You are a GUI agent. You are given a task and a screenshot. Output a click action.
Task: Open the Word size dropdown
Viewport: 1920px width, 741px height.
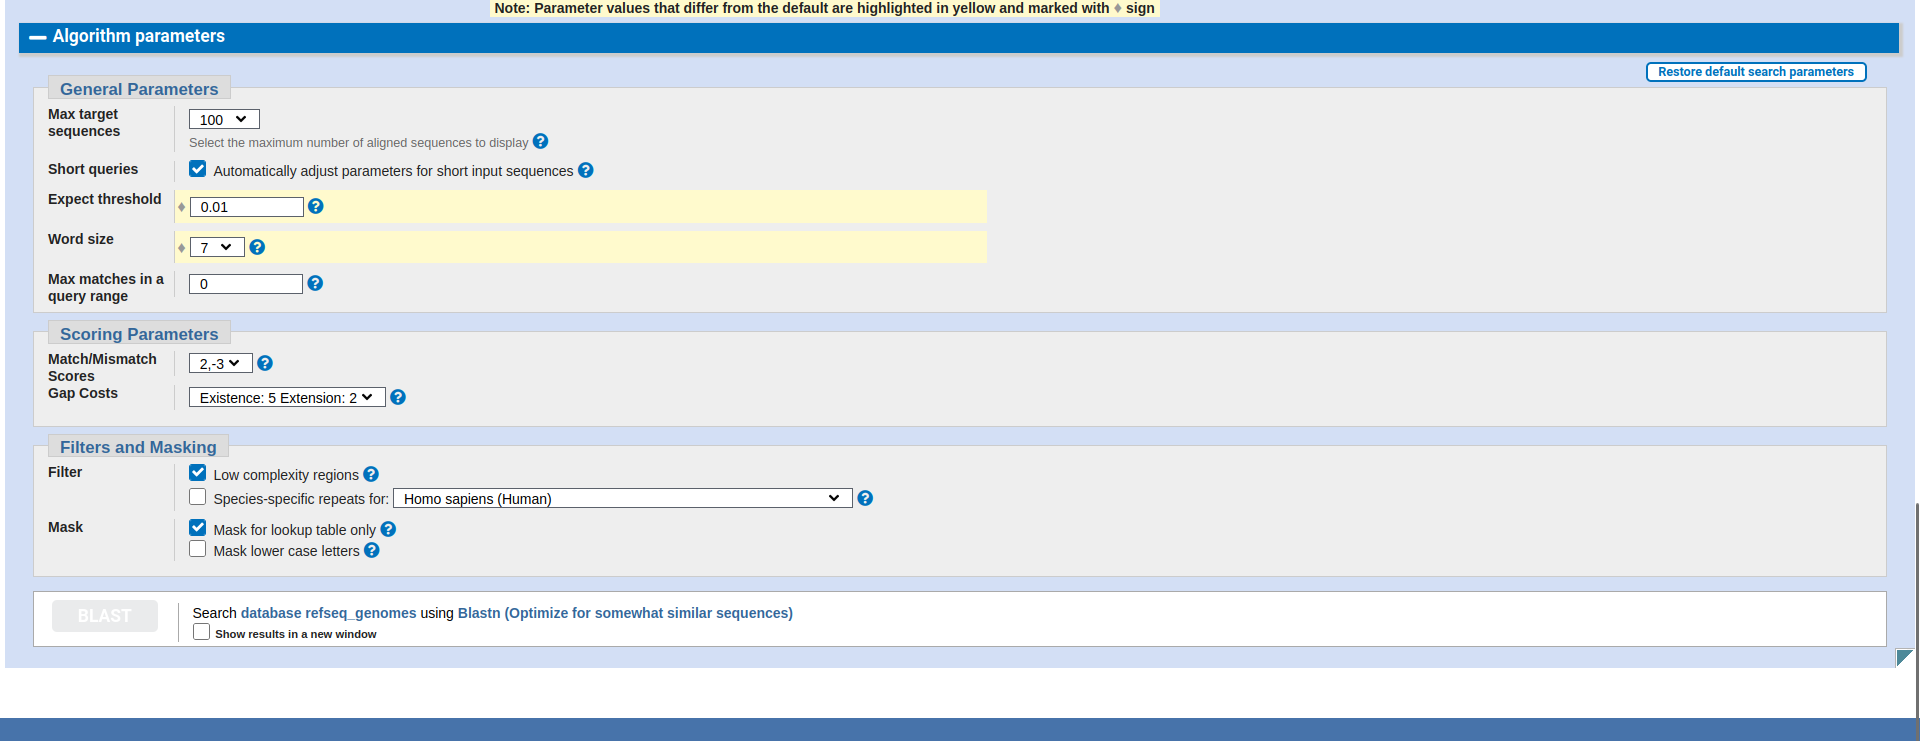217,247
